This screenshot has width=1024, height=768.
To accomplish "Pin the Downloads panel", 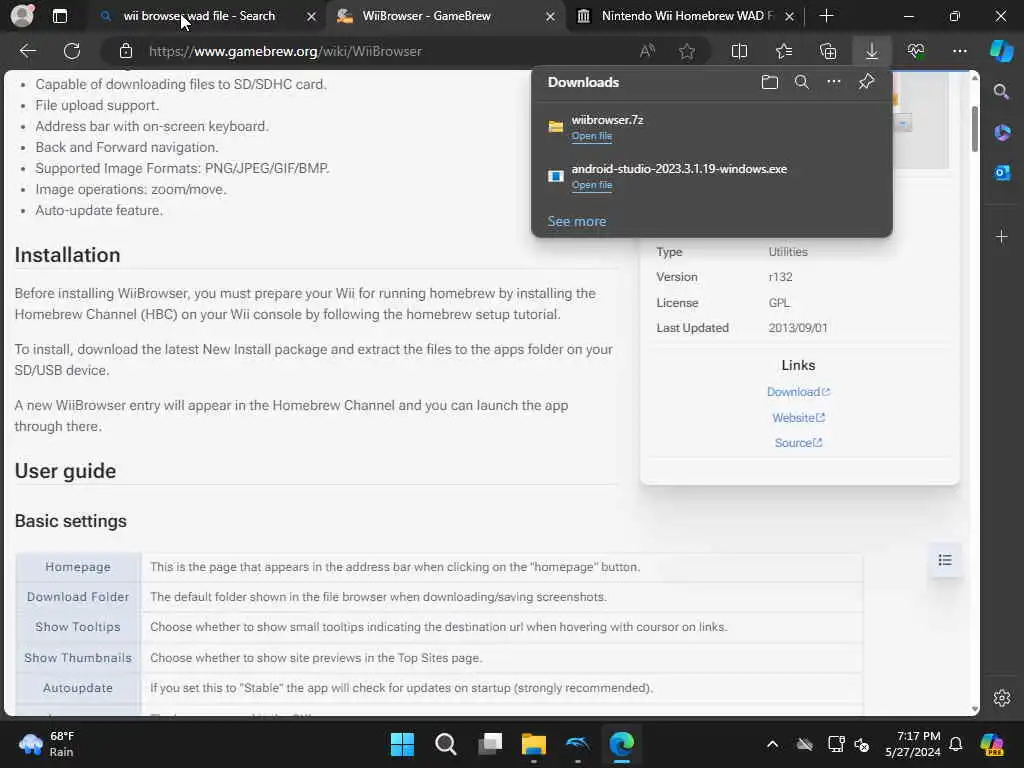I will (867, 82).
